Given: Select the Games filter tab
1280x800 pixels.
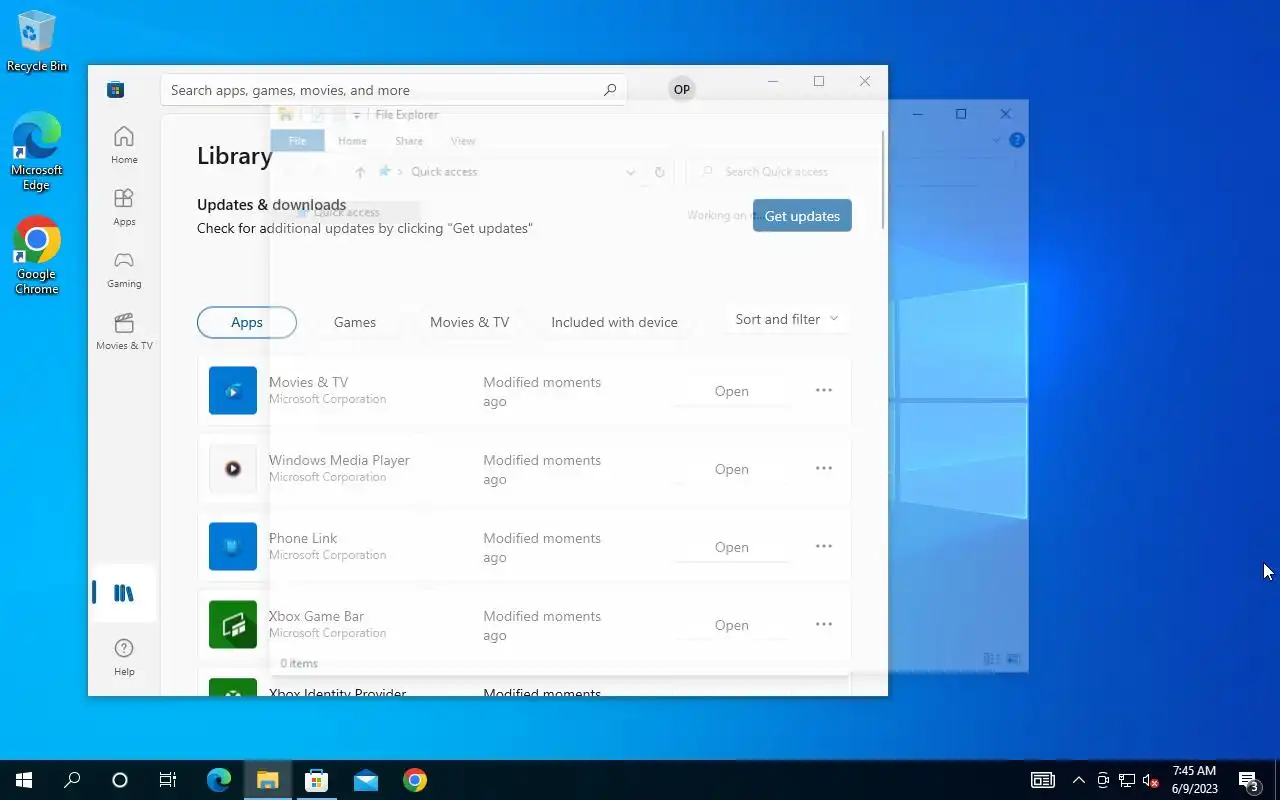Looking at the screenshot, I should pyautogui.click(x=355, y=322).
